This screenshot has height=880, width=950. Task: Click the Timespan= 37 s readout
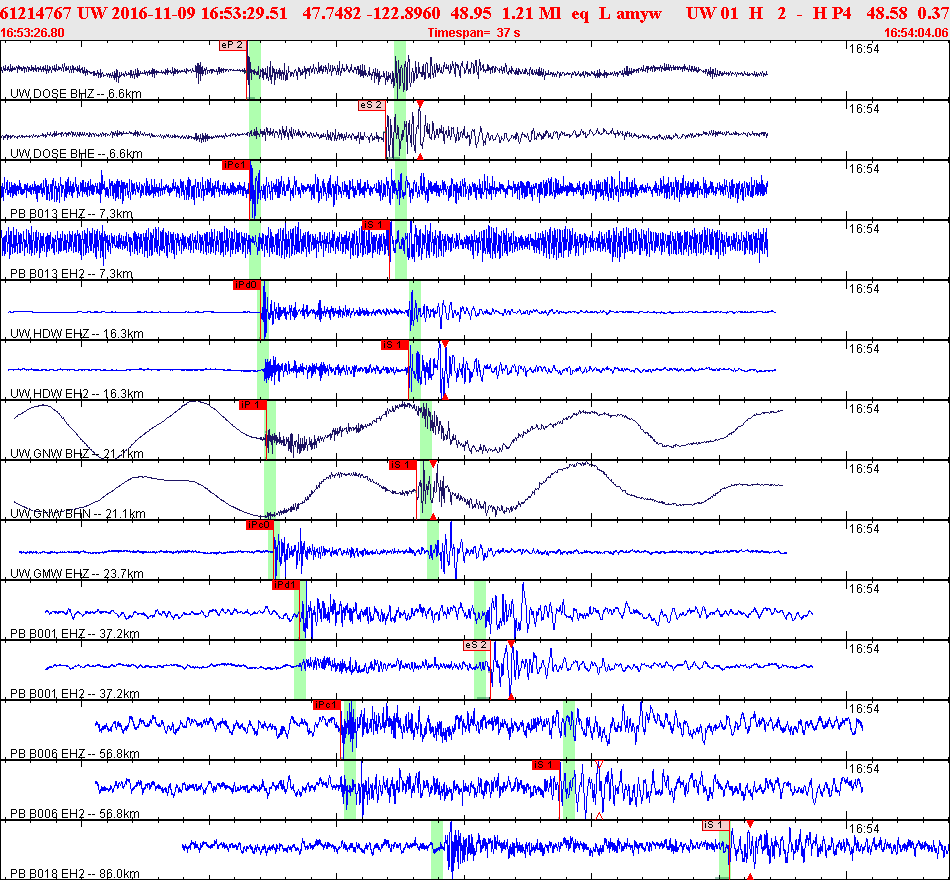tap(474, 33)
